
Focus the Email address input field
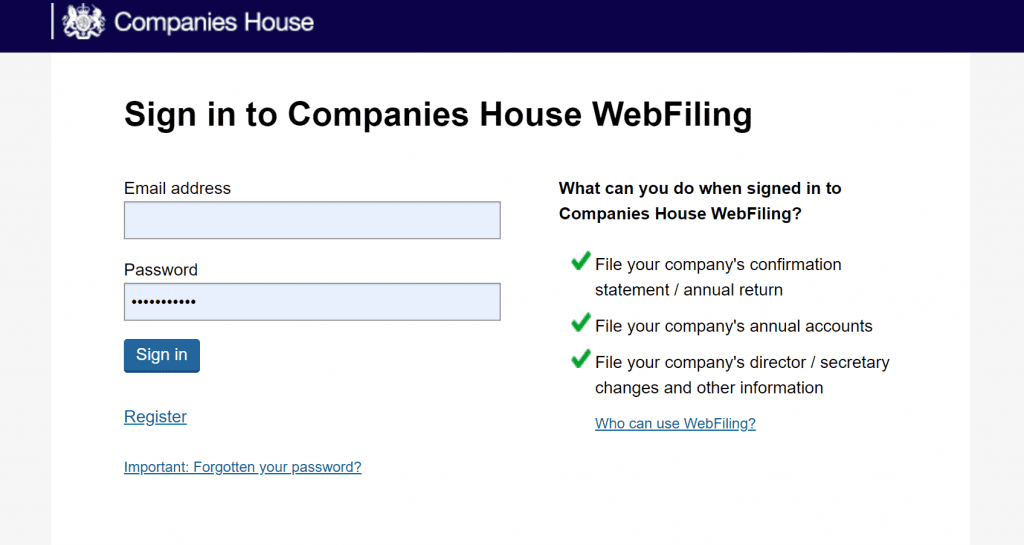click(x=312, y=220)
